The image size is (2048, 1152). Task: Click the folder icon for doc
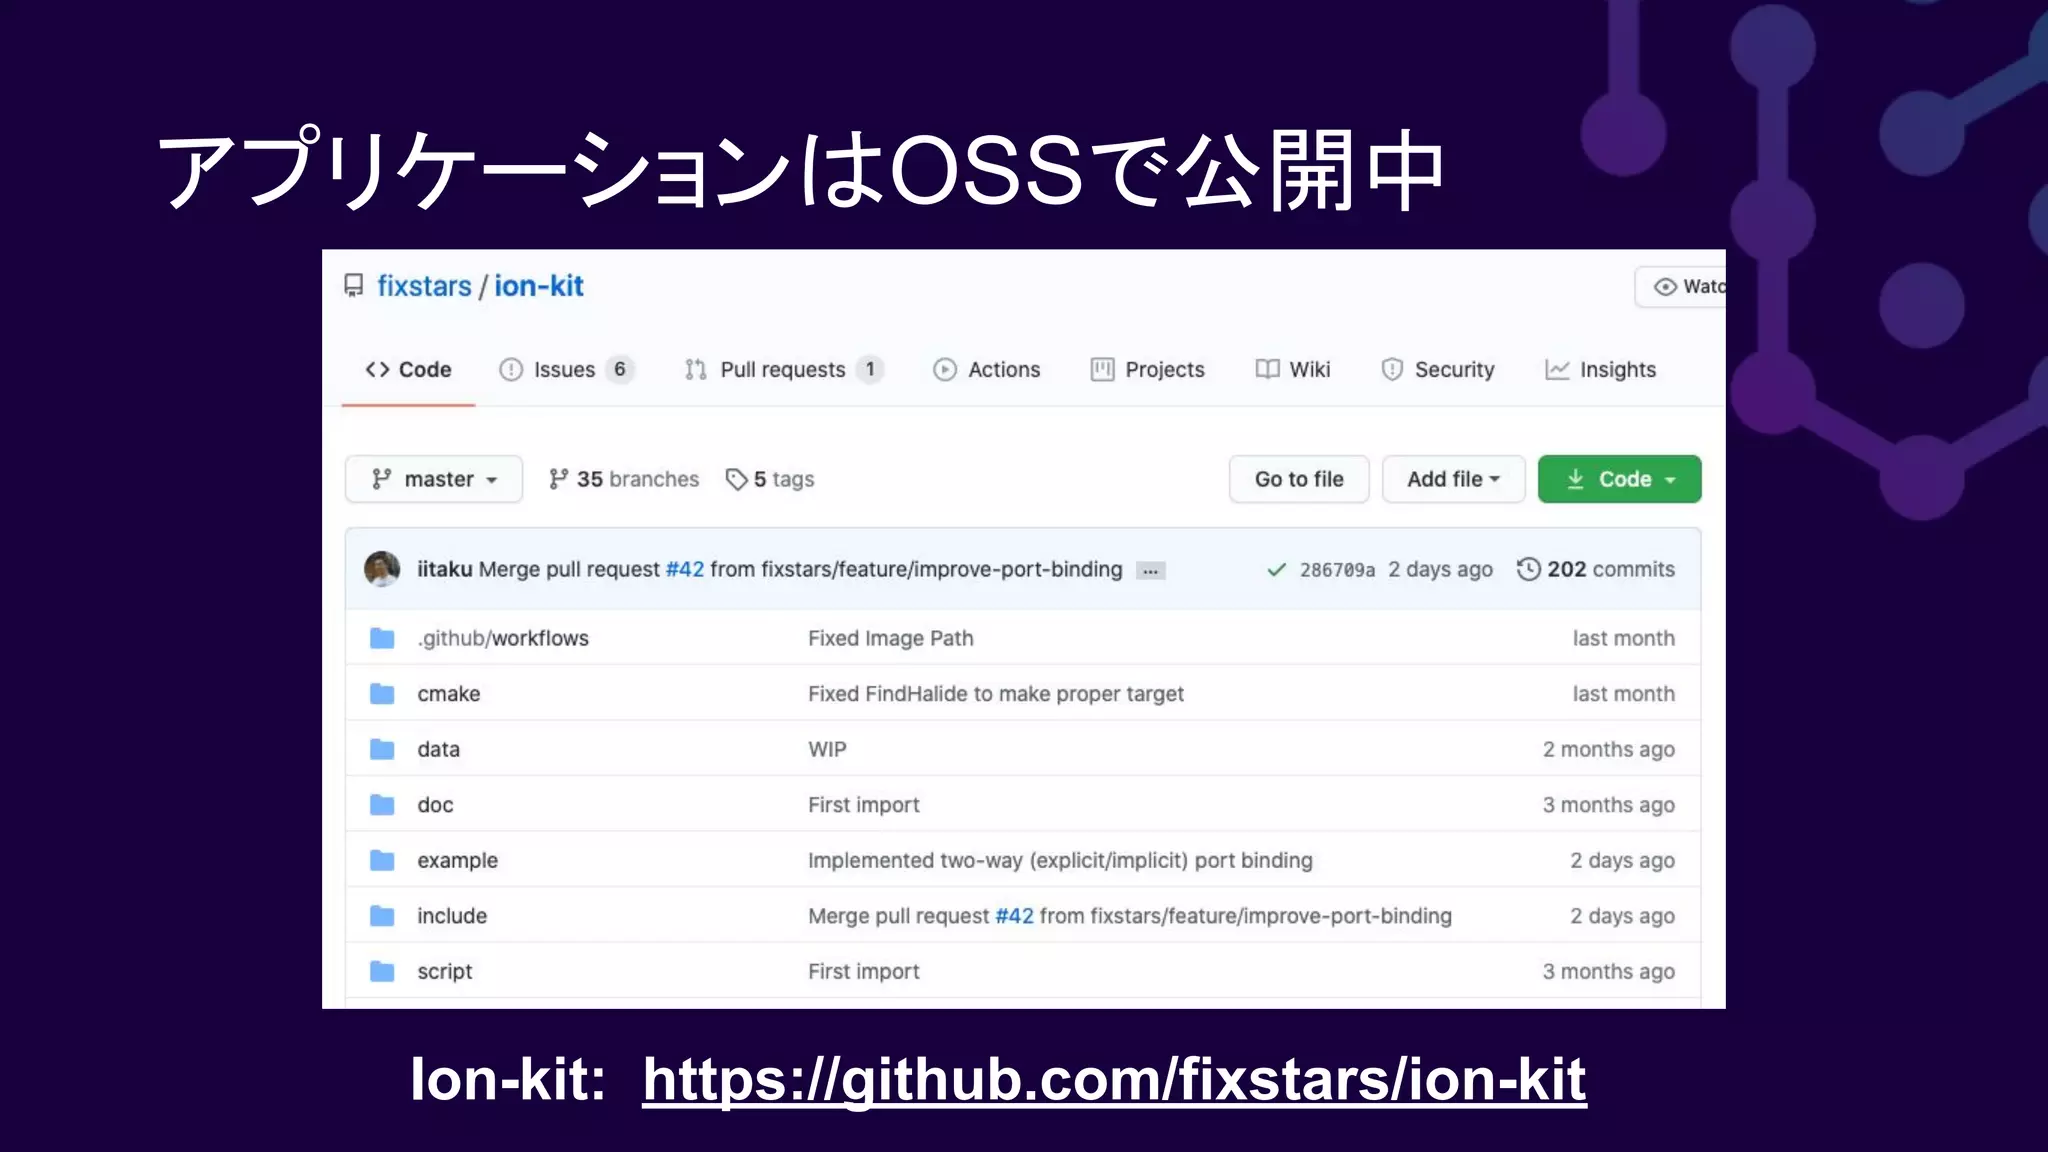coord(382,805)
